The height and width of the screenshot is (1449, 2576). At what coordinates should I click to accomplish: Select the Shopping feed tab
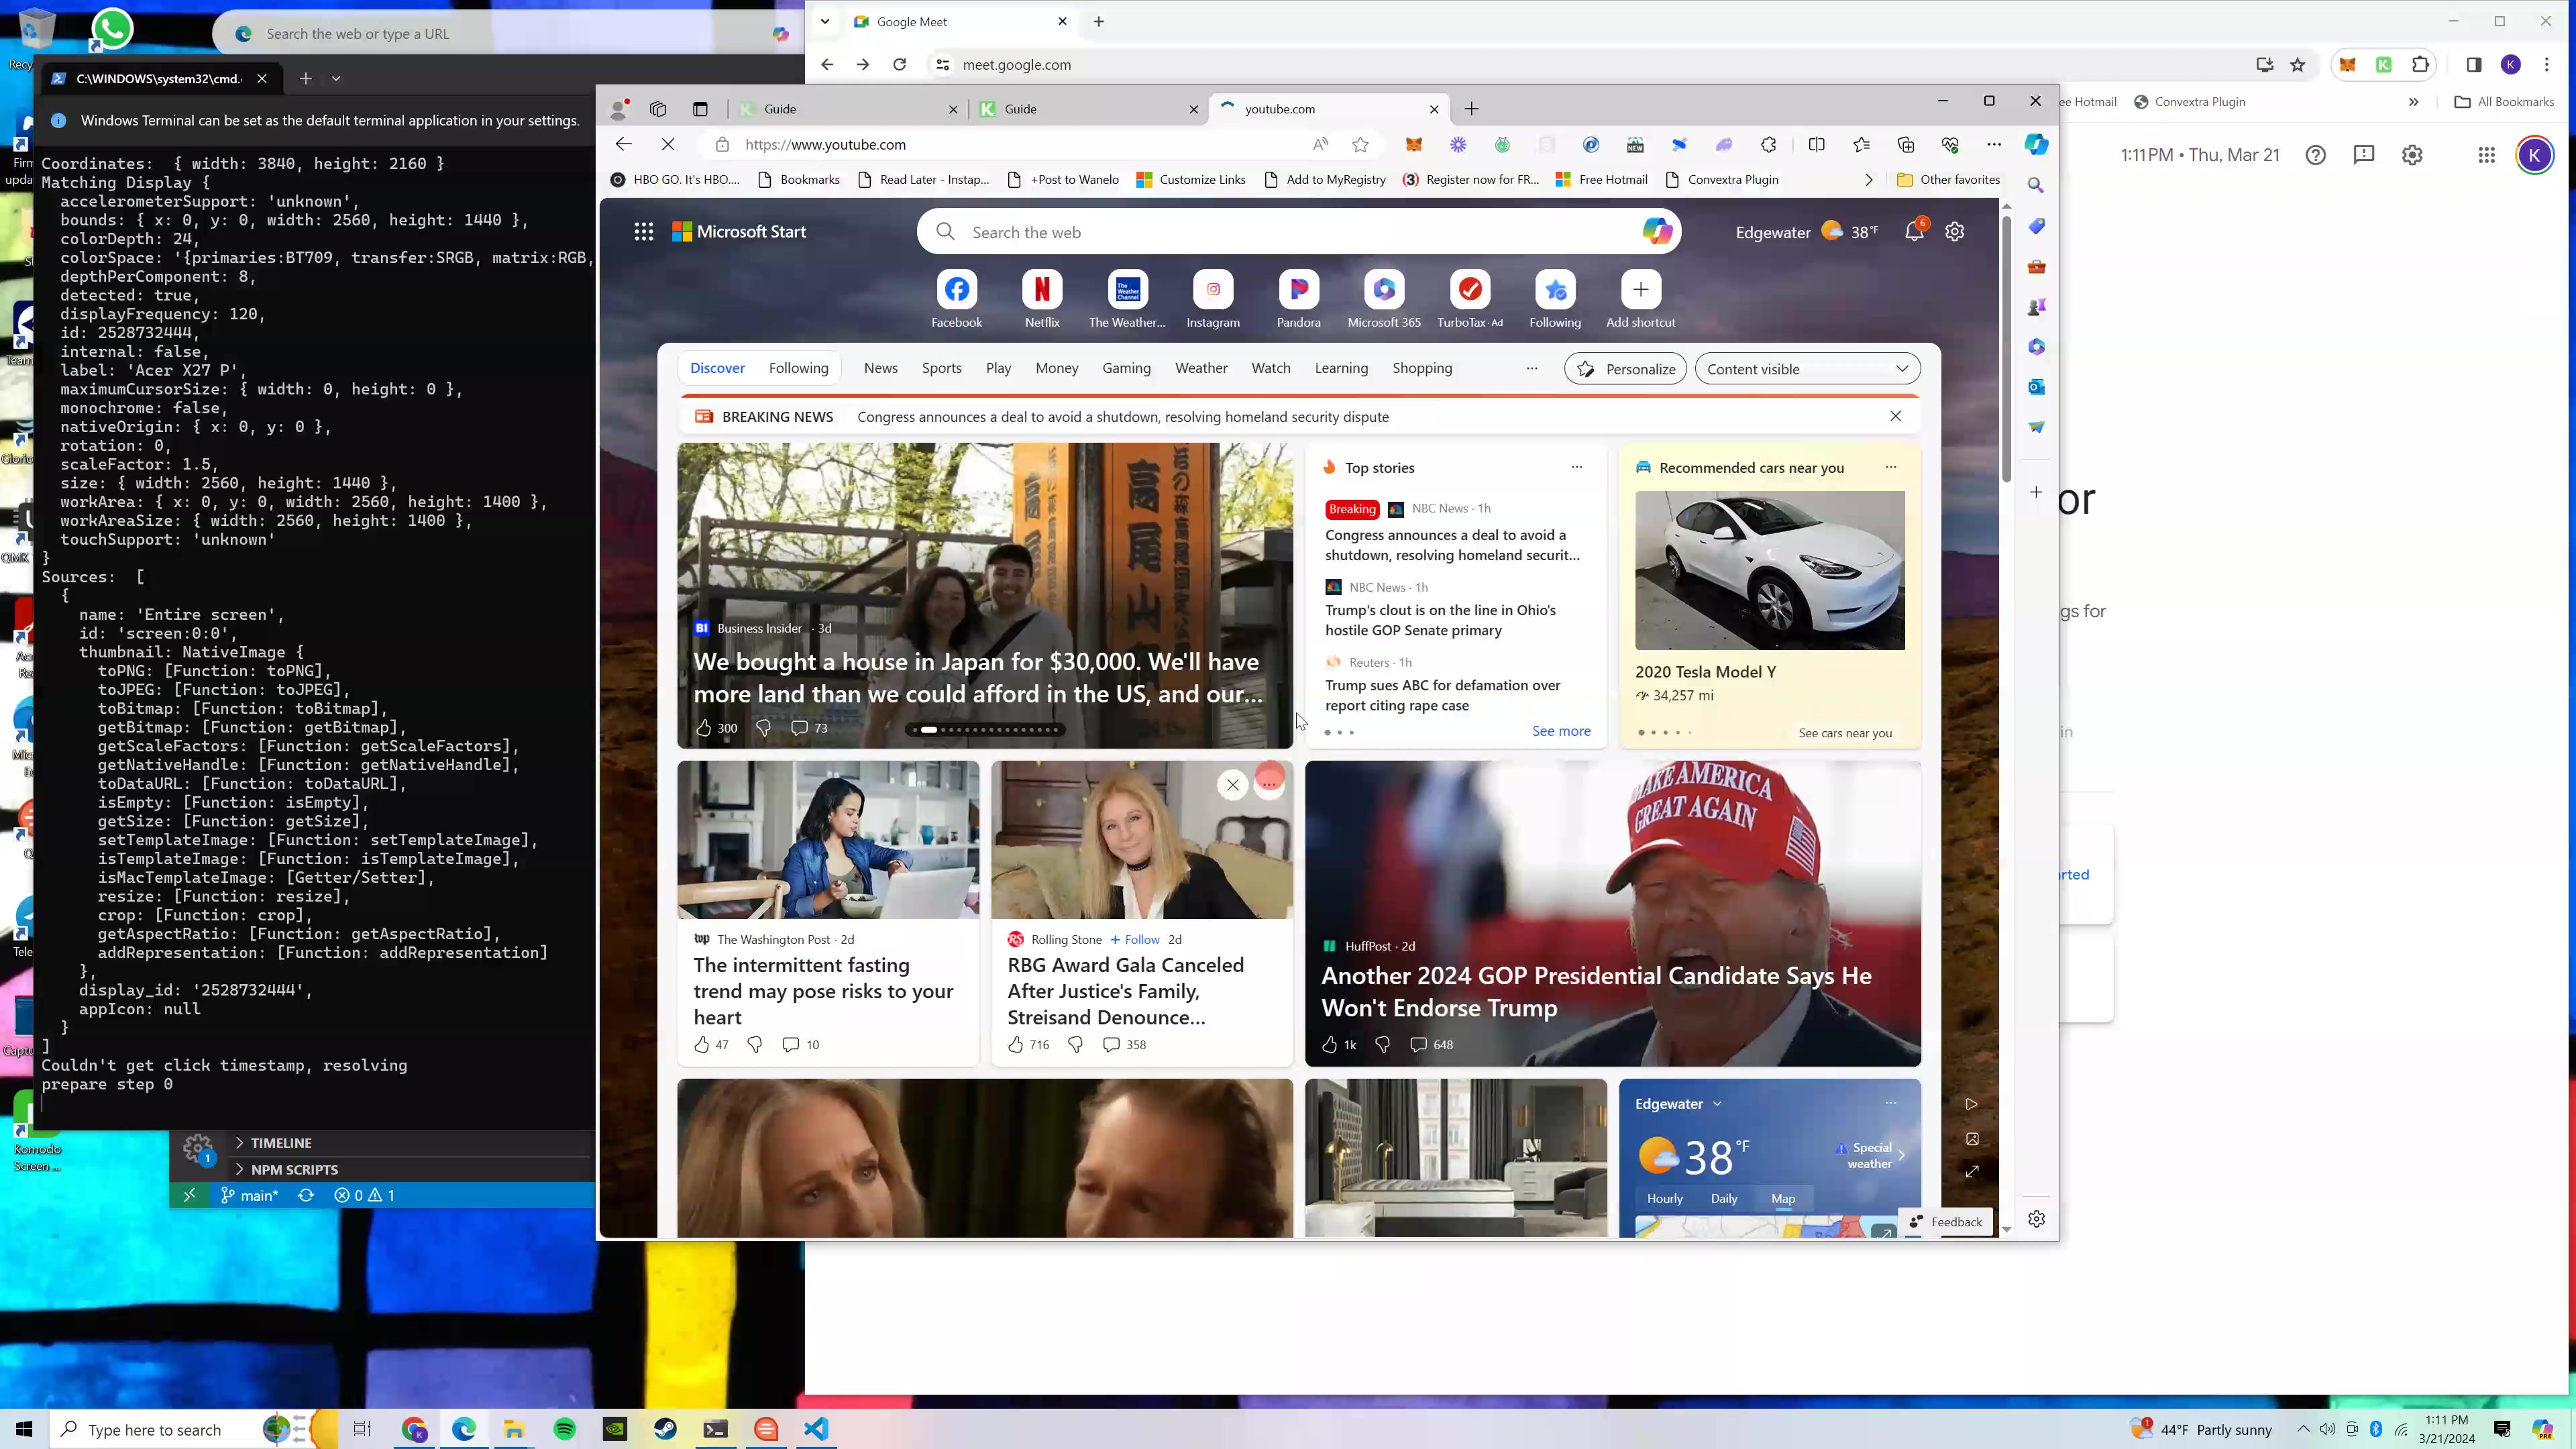tap(1422, 369)
